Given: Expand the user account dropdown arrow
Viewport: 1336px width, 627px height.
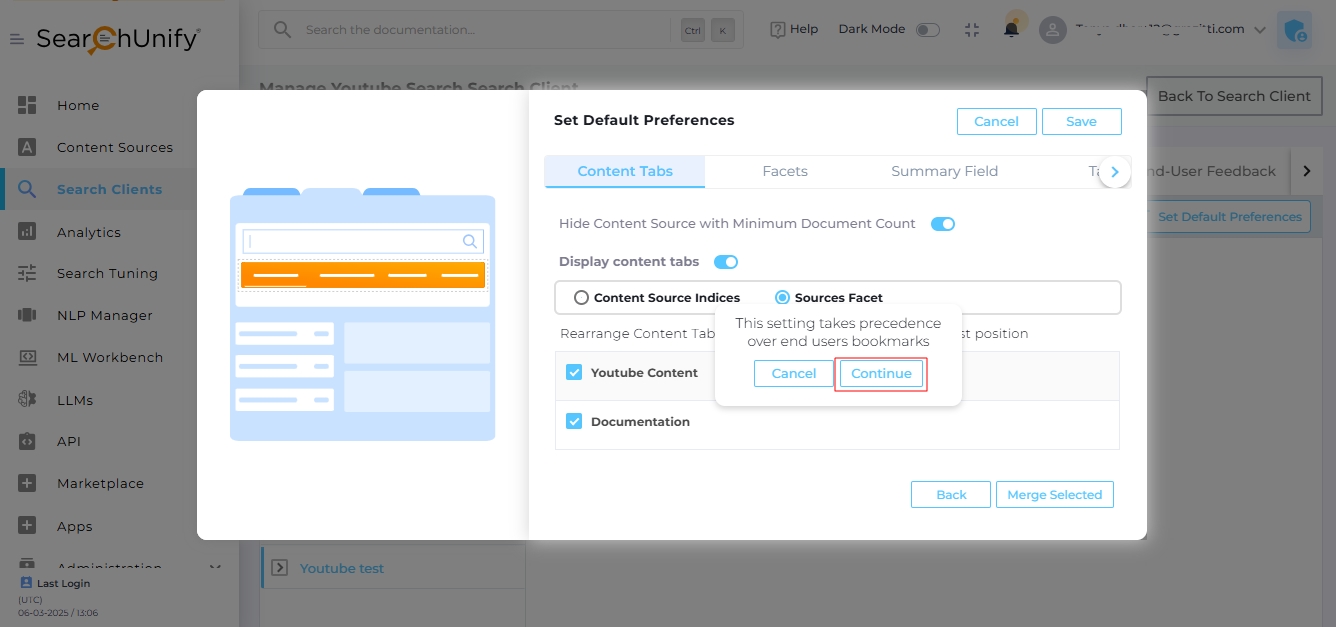Looking at the screenshot, I should point(1259,30).
